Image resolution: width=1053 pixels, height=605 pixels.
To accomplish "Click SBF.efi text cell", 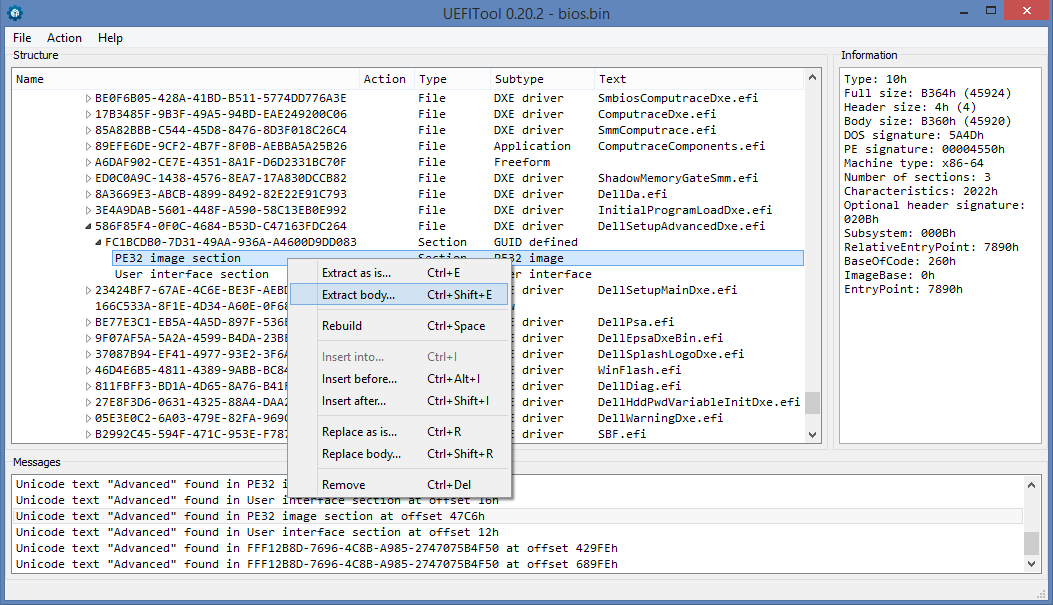I will point(622,434).
